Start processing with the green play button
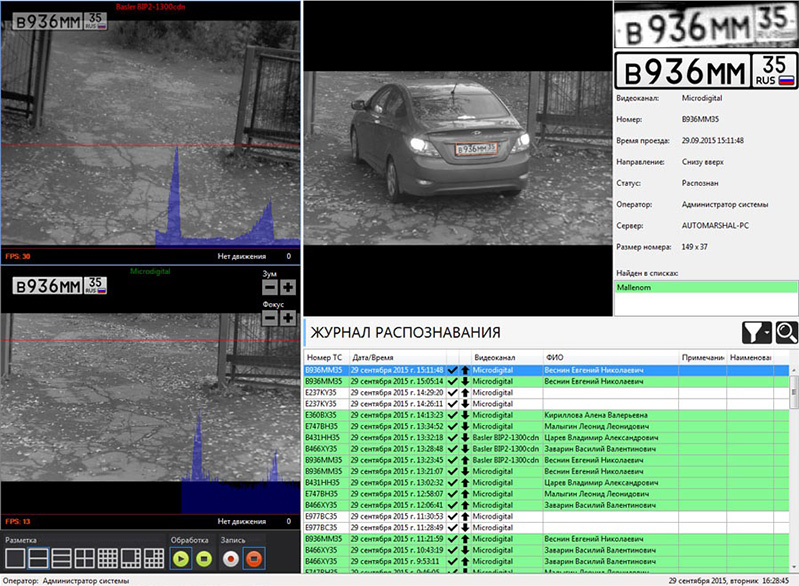The height and width of the screenshot is (586, 799). tap(179, 557)
